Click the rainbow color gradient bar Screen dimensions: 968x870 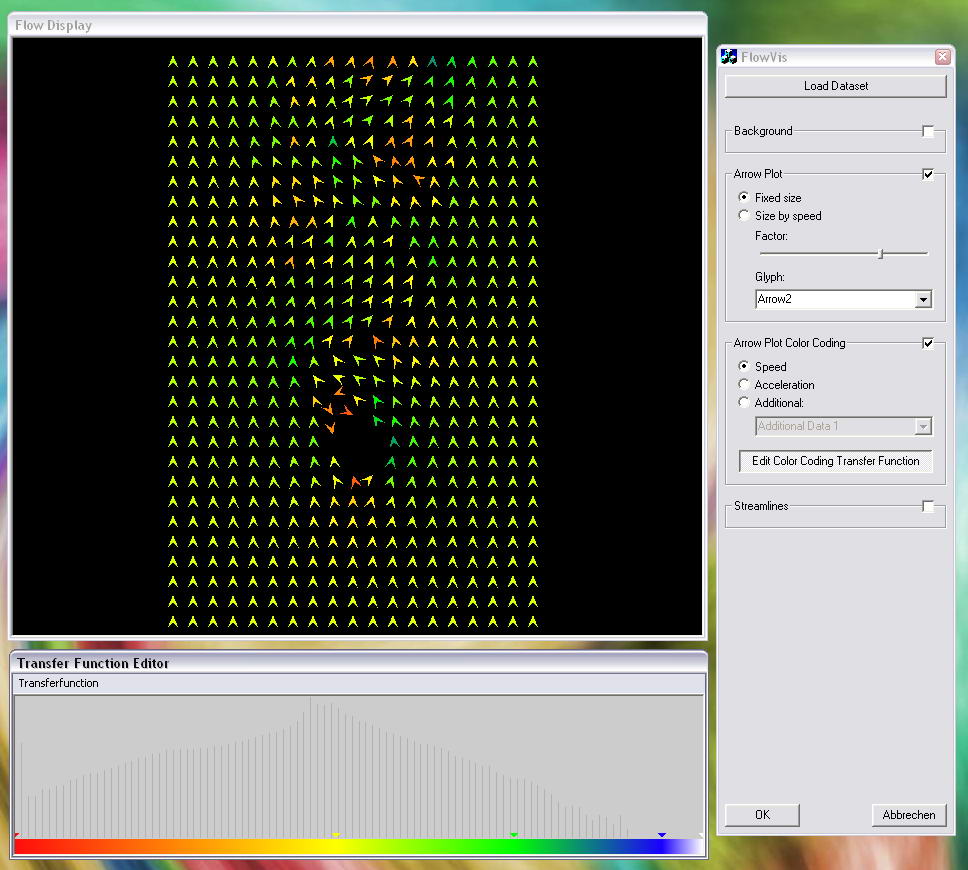(359, 847)
